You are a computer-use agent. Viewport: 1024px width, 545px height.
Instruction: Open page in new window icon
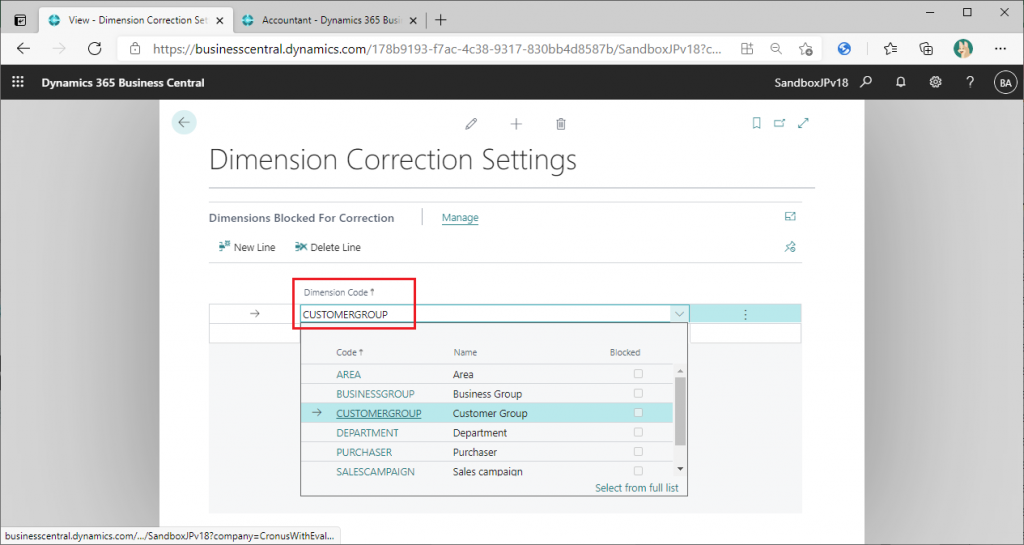coord(779,123)
